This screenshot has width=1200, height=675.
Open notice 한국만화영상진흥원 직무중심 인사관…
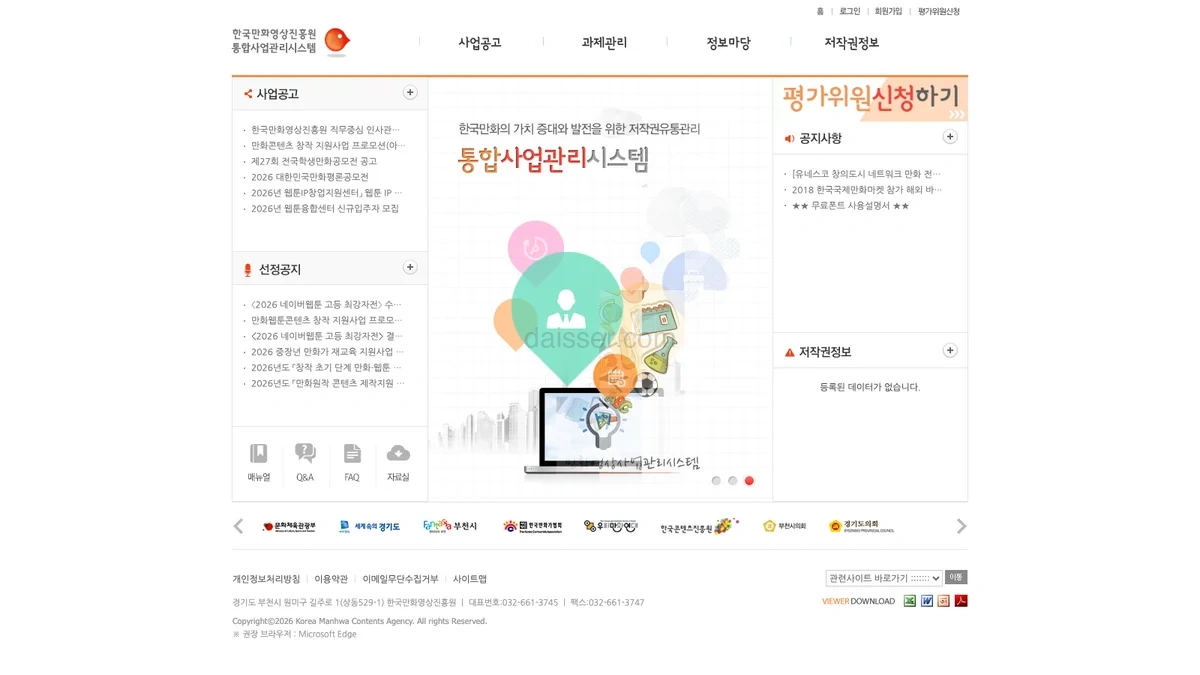pyautogui.click(x=325, y=129)
